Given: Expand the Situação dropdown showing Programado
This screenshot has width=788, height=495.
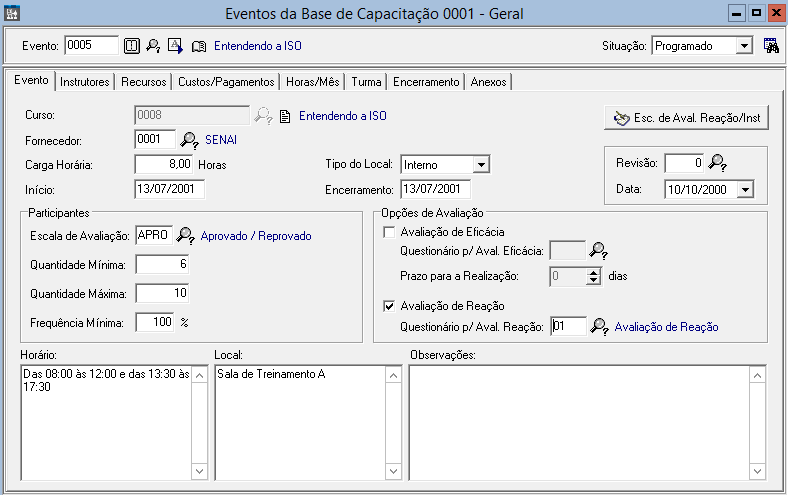Looking at the screenshot, I should [743, 46].
